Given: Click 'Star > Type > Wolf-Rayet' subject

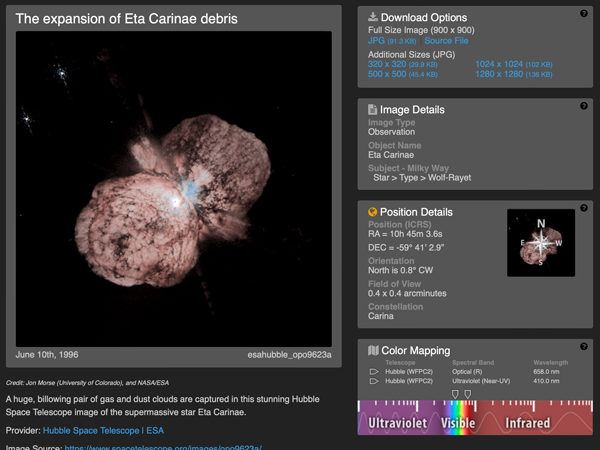Looking at the screenshot, I should [x=422, y=178].
